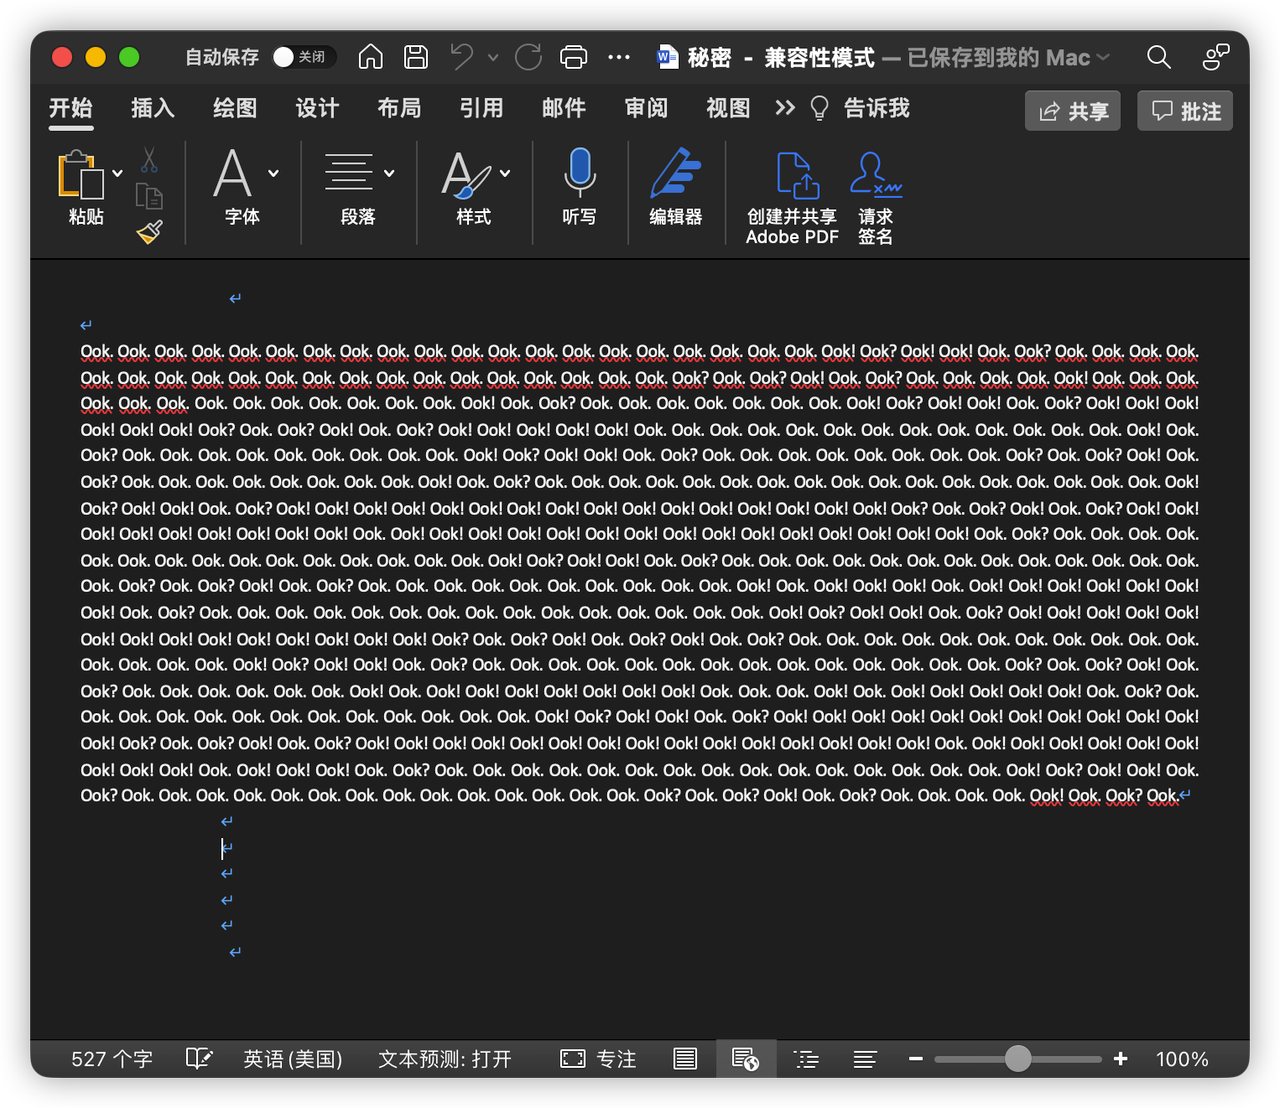The width and height of the screenshot is (1280, 1108).
Task: Click the Cut scissors icon
Action: click(149, 161)
